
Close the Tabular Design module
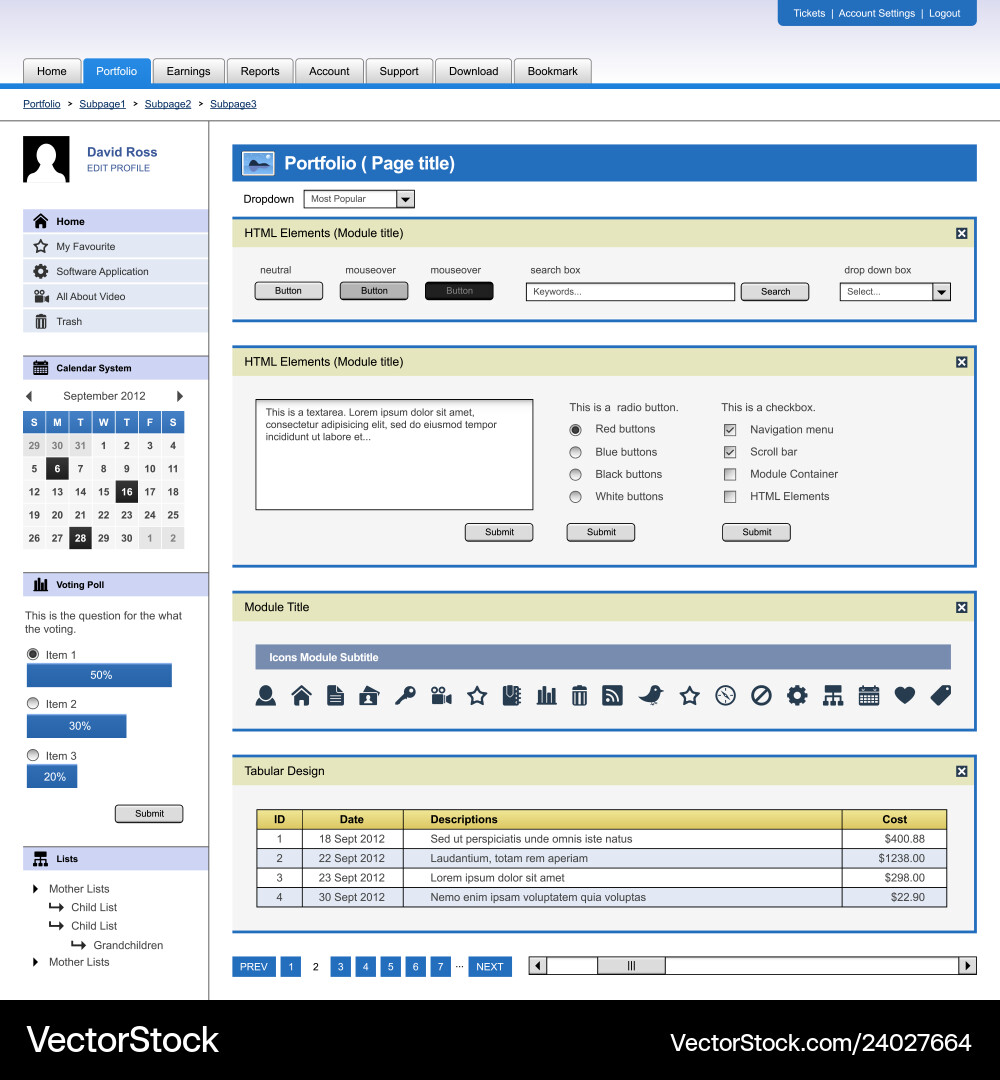pos(961,771)
